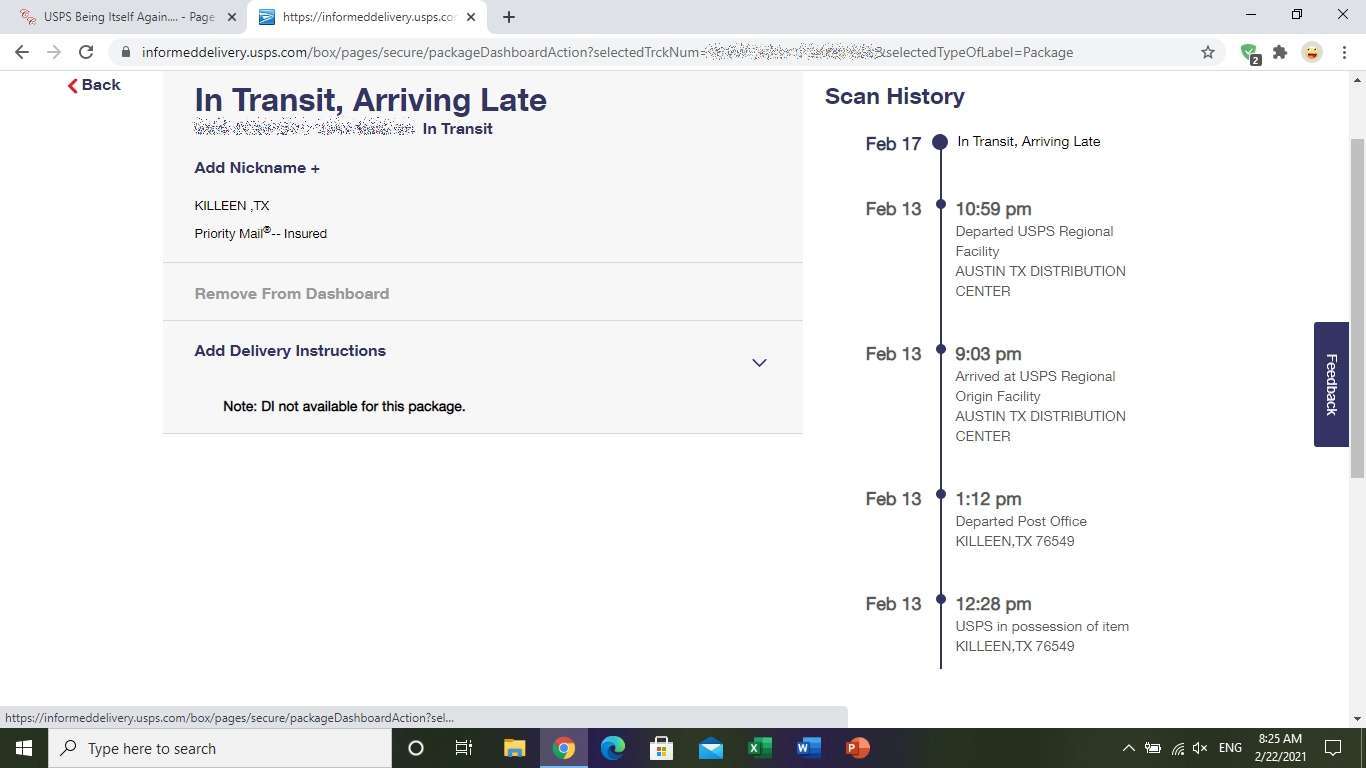Click USPS in possession of item entry

pos(1042,625)
